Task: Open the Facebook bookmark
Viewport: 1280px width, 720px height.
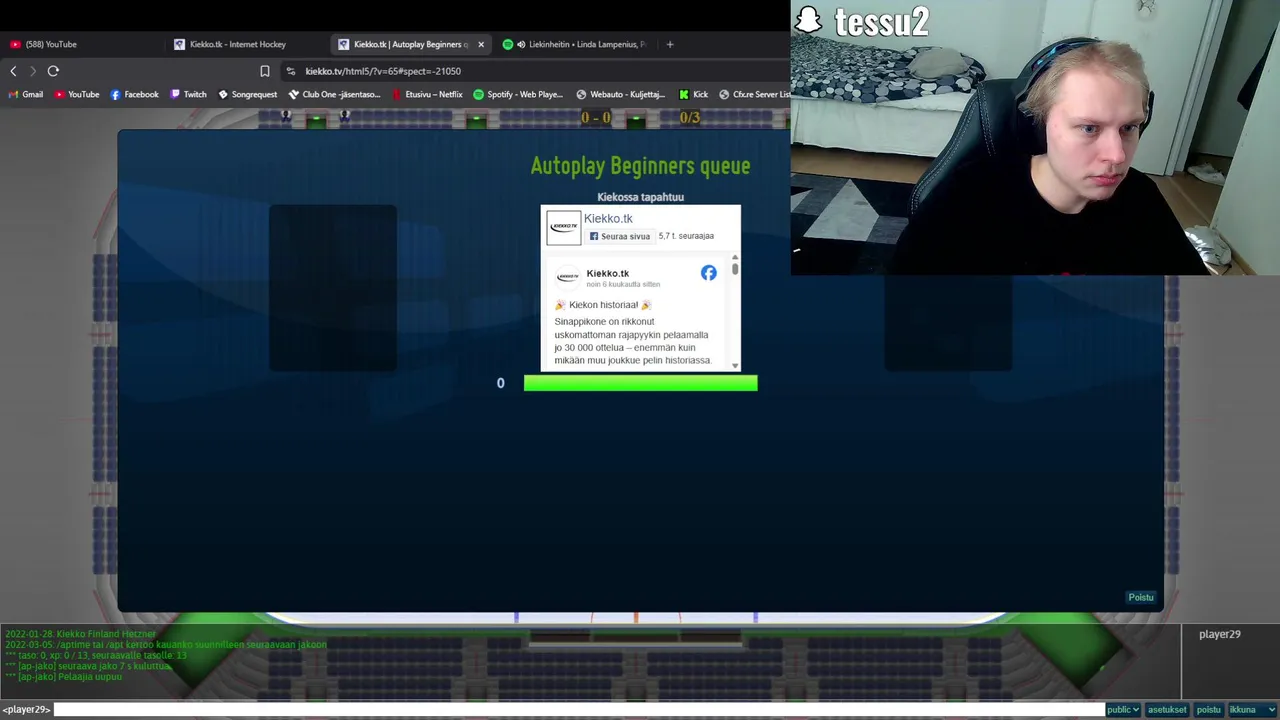Action: [134, 94]
